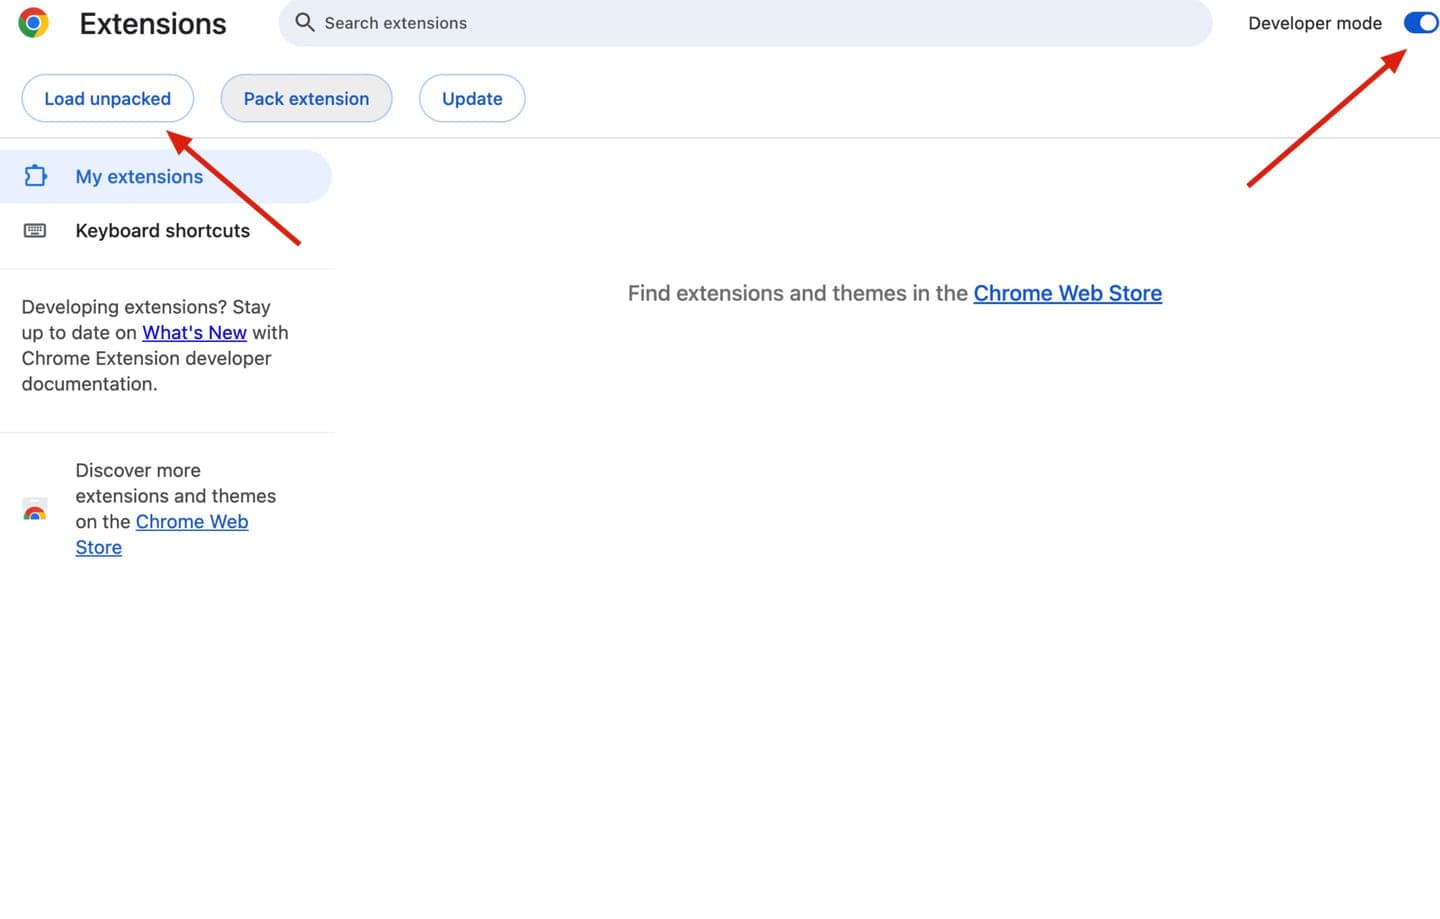1440x919 pixels.
Task: Click Pack extension button
Action: coord(306,98)
